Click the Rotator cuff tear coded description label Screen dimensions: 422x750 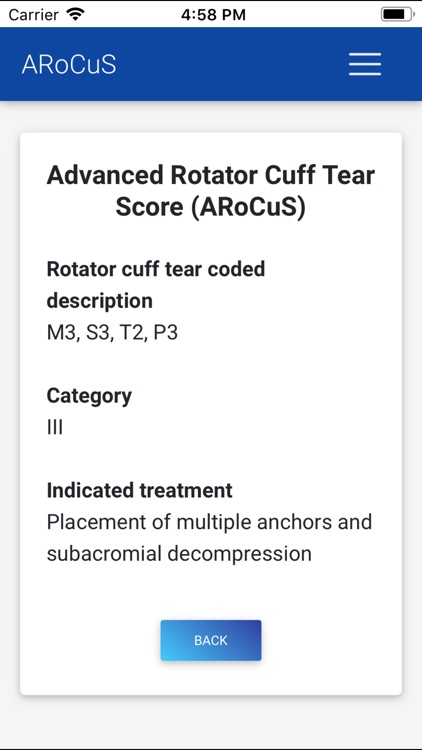tap(155, 285)
